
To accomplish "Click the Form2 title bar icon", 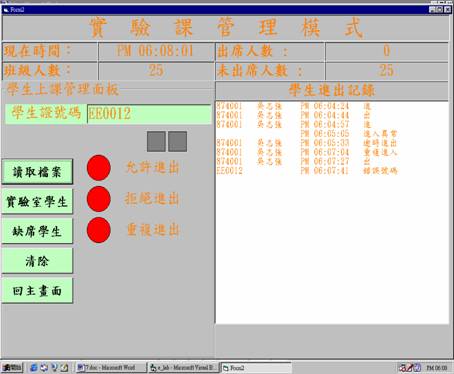I will click(6, 10).
